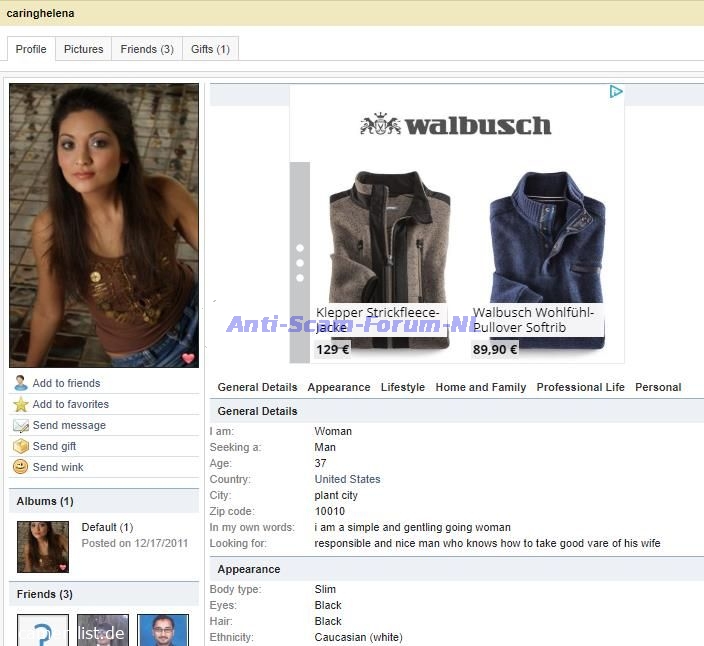Click the Add to friends person icon
The height and width of the screenshot is (646, 704).
(x=20, y=383)
